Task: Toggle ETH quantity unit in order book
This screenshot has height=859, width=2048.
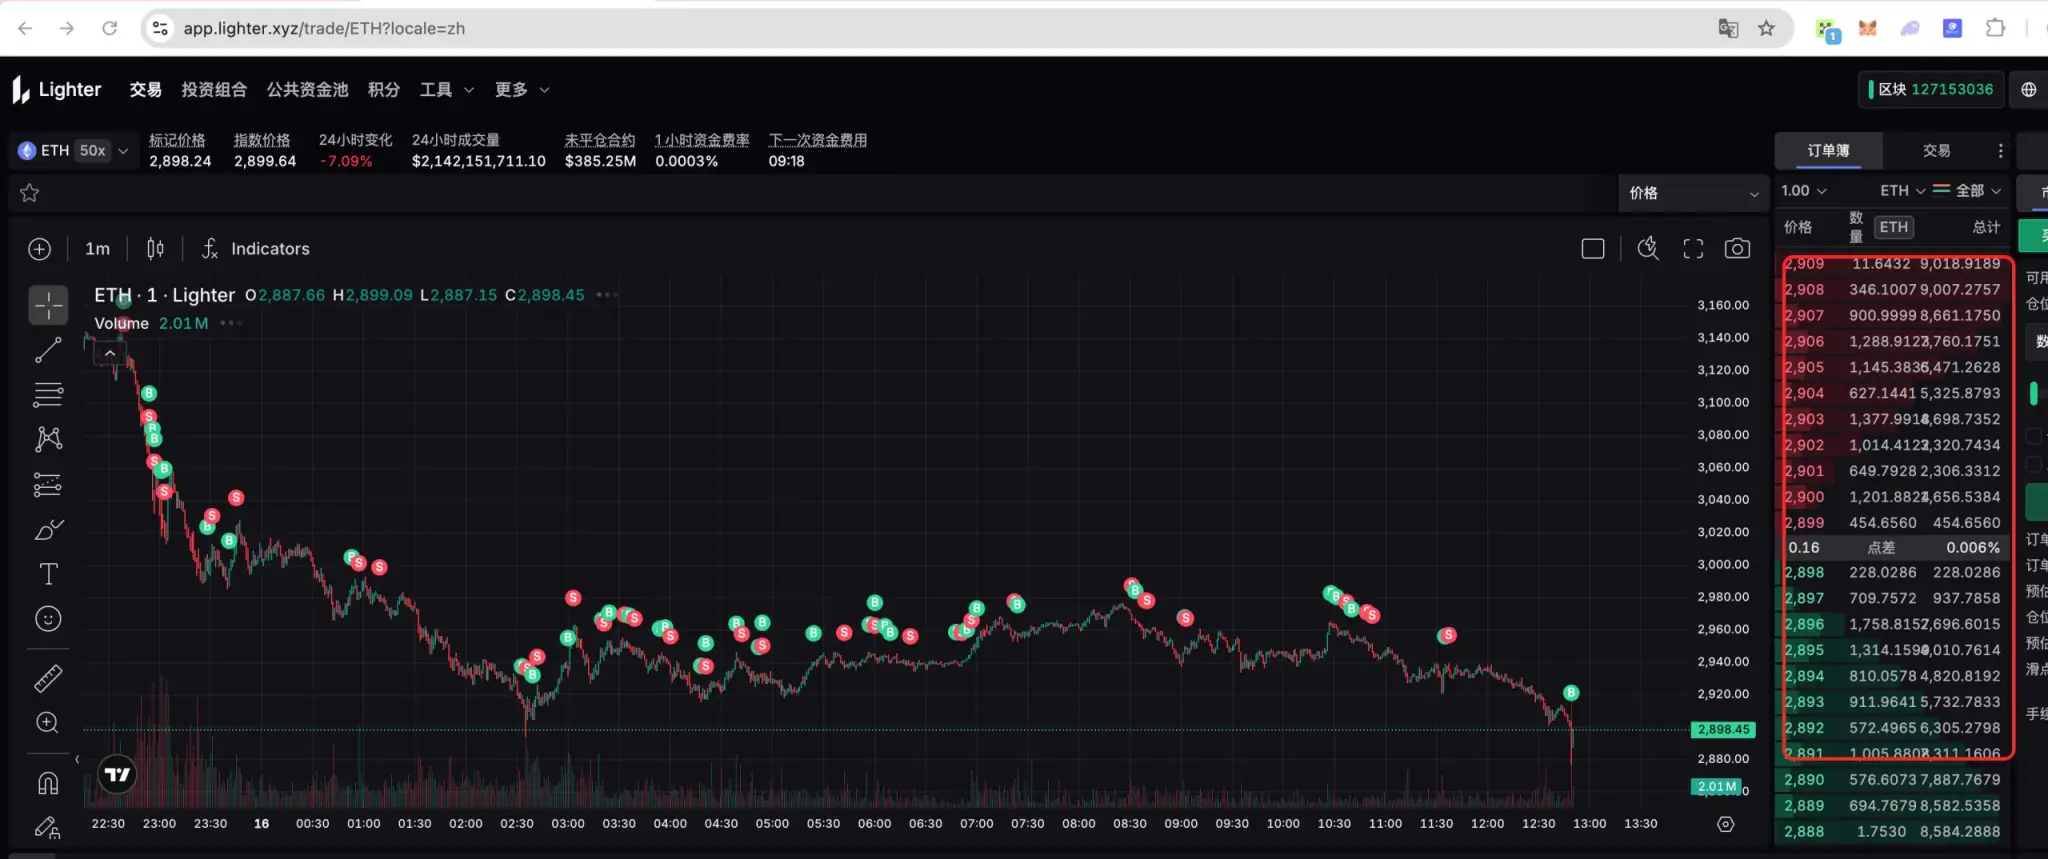Action: (x=1893, y=227)
